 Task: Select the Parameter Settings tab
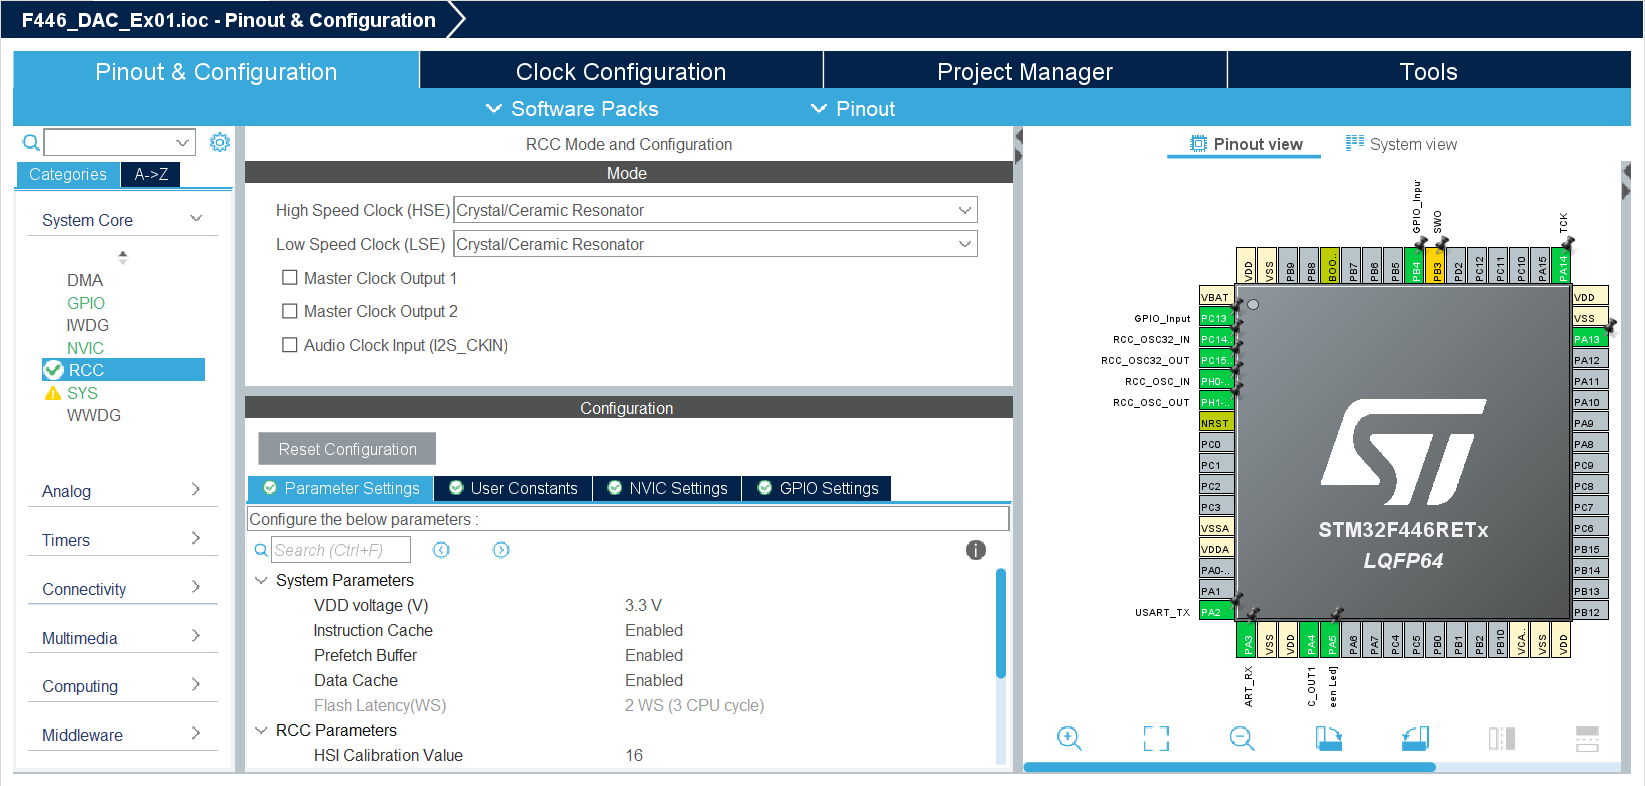pyautogui.click(x=340, y=488)
